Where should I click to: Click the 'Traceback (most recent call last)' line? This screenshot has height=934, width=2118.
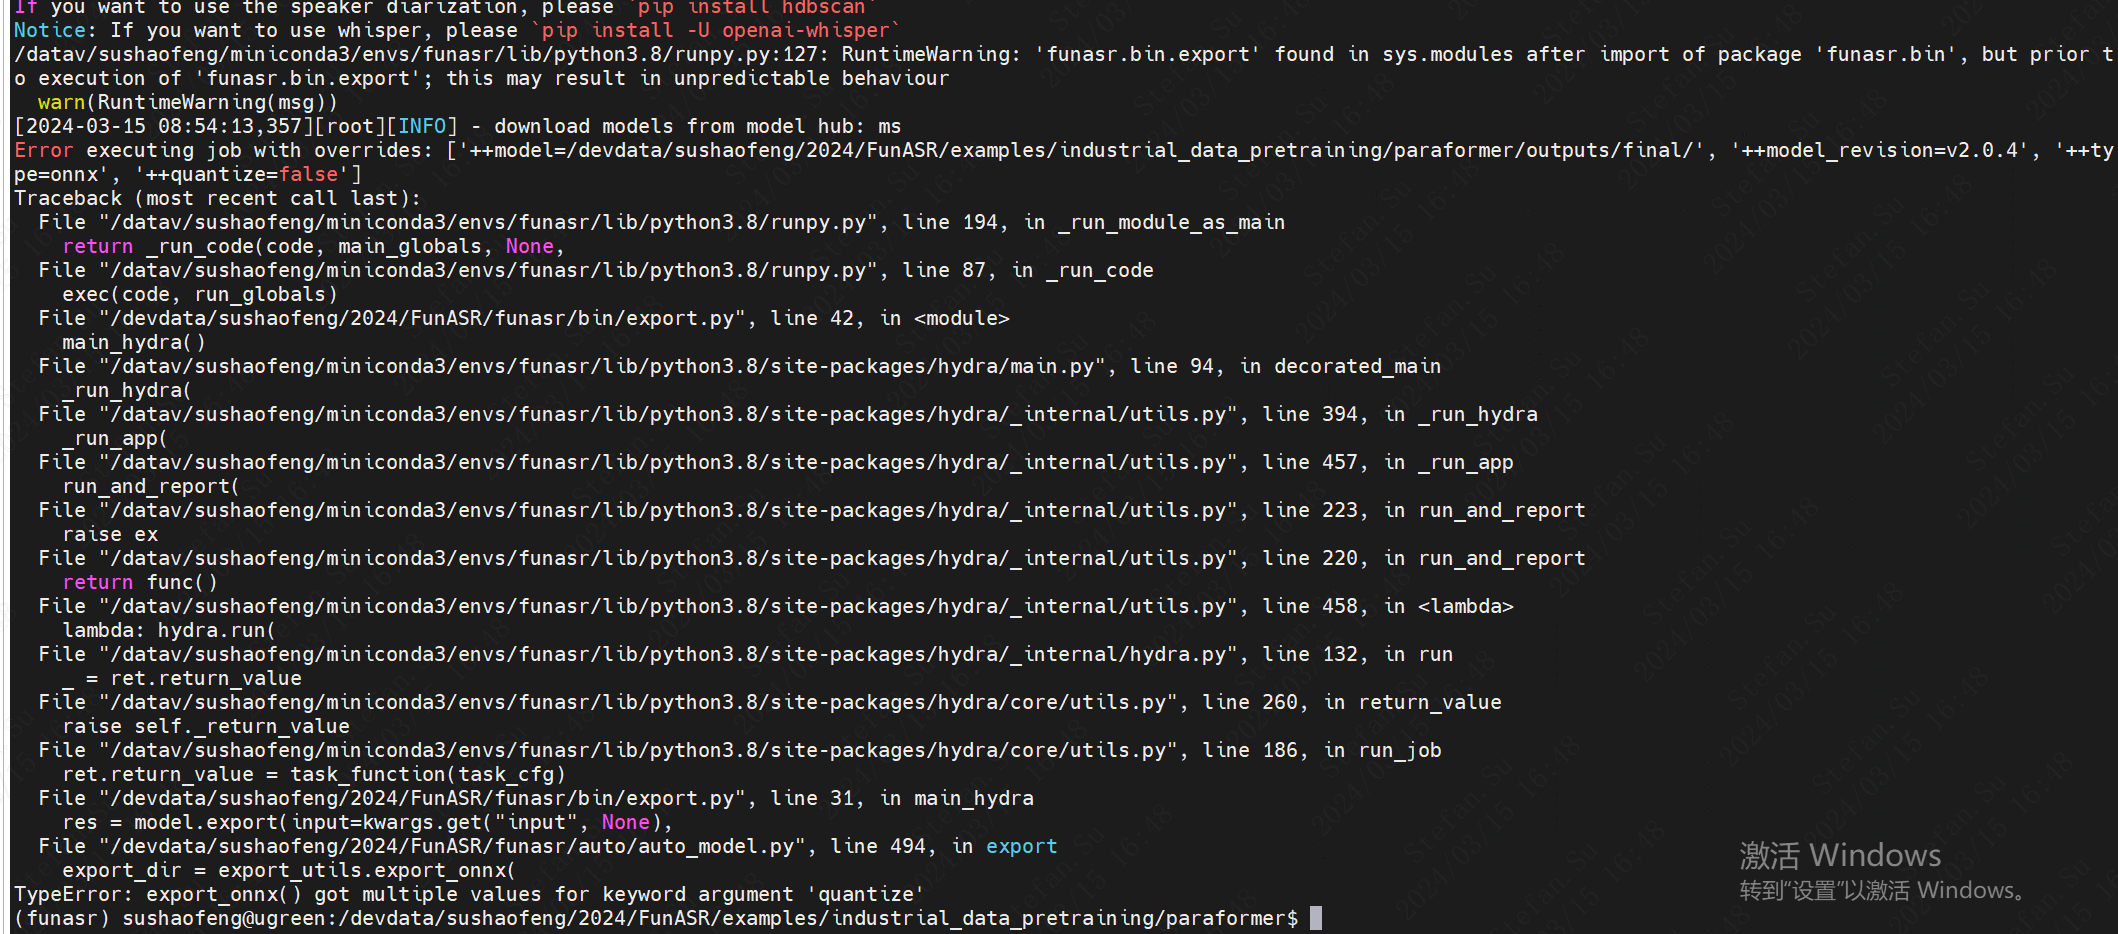[x=217, y=198]
